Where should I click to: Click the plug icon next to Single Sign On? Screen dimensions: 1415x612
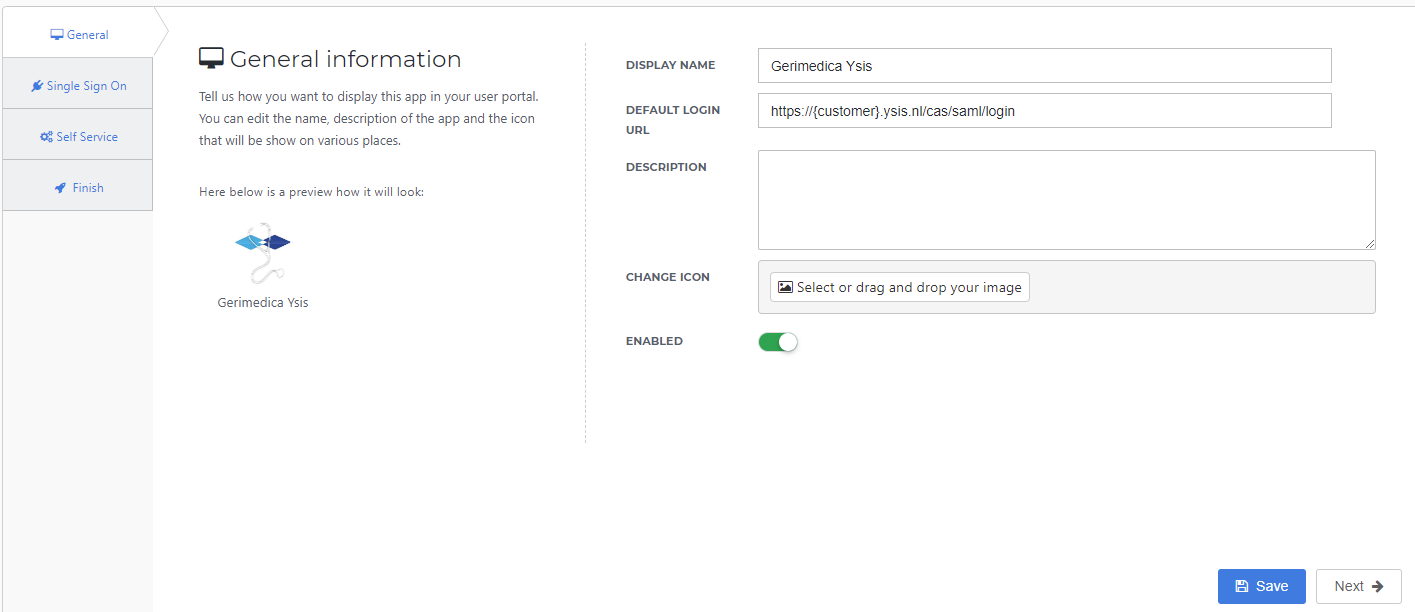click(x=37, y=86)
